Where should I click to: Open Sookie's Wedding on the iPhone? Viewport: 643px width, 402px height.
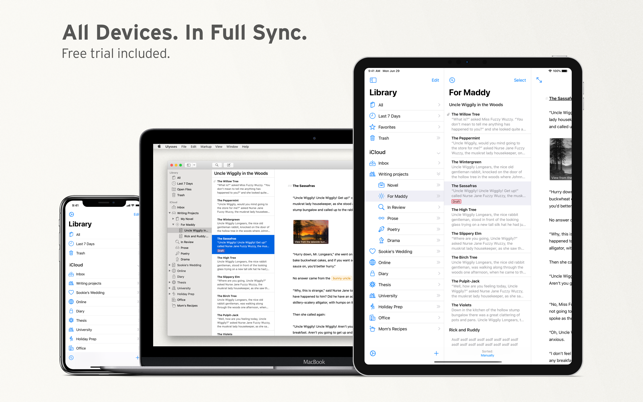(x=103, y=293)
